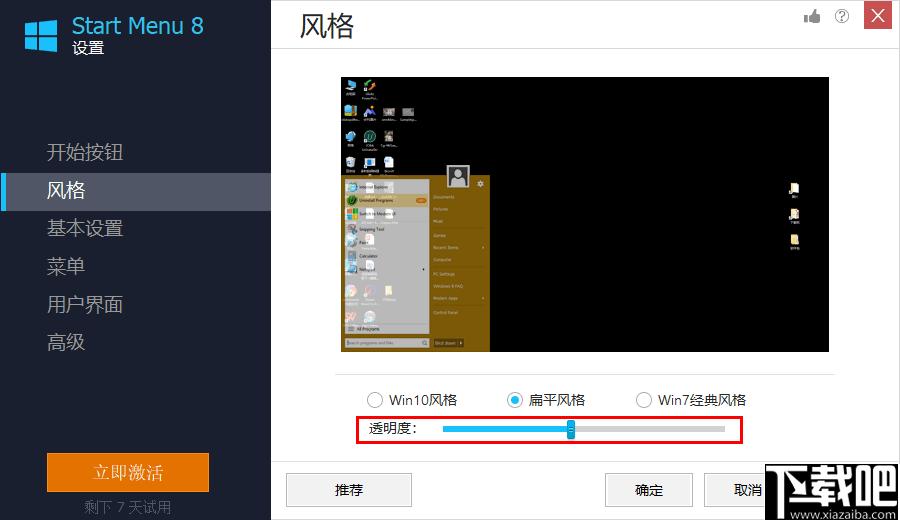Select the Win10风格 radio button
Image resolution: width=900 pixels, height=520 pixels.
point(375,400)
